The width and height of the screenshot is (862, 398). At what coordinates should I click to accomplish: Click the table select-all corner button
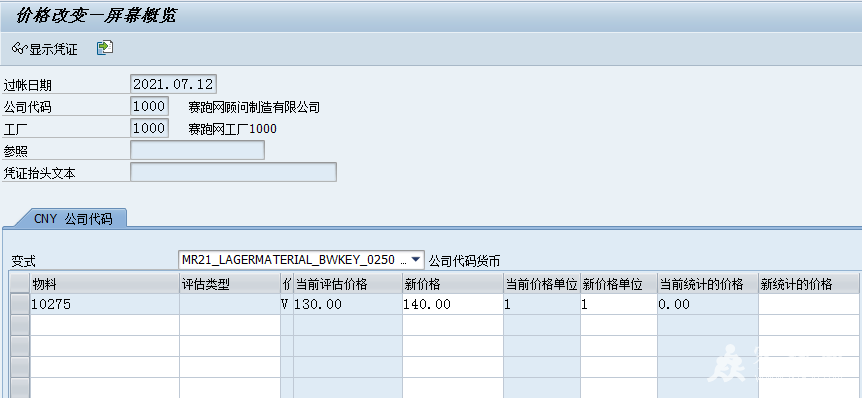pos(20,284)
